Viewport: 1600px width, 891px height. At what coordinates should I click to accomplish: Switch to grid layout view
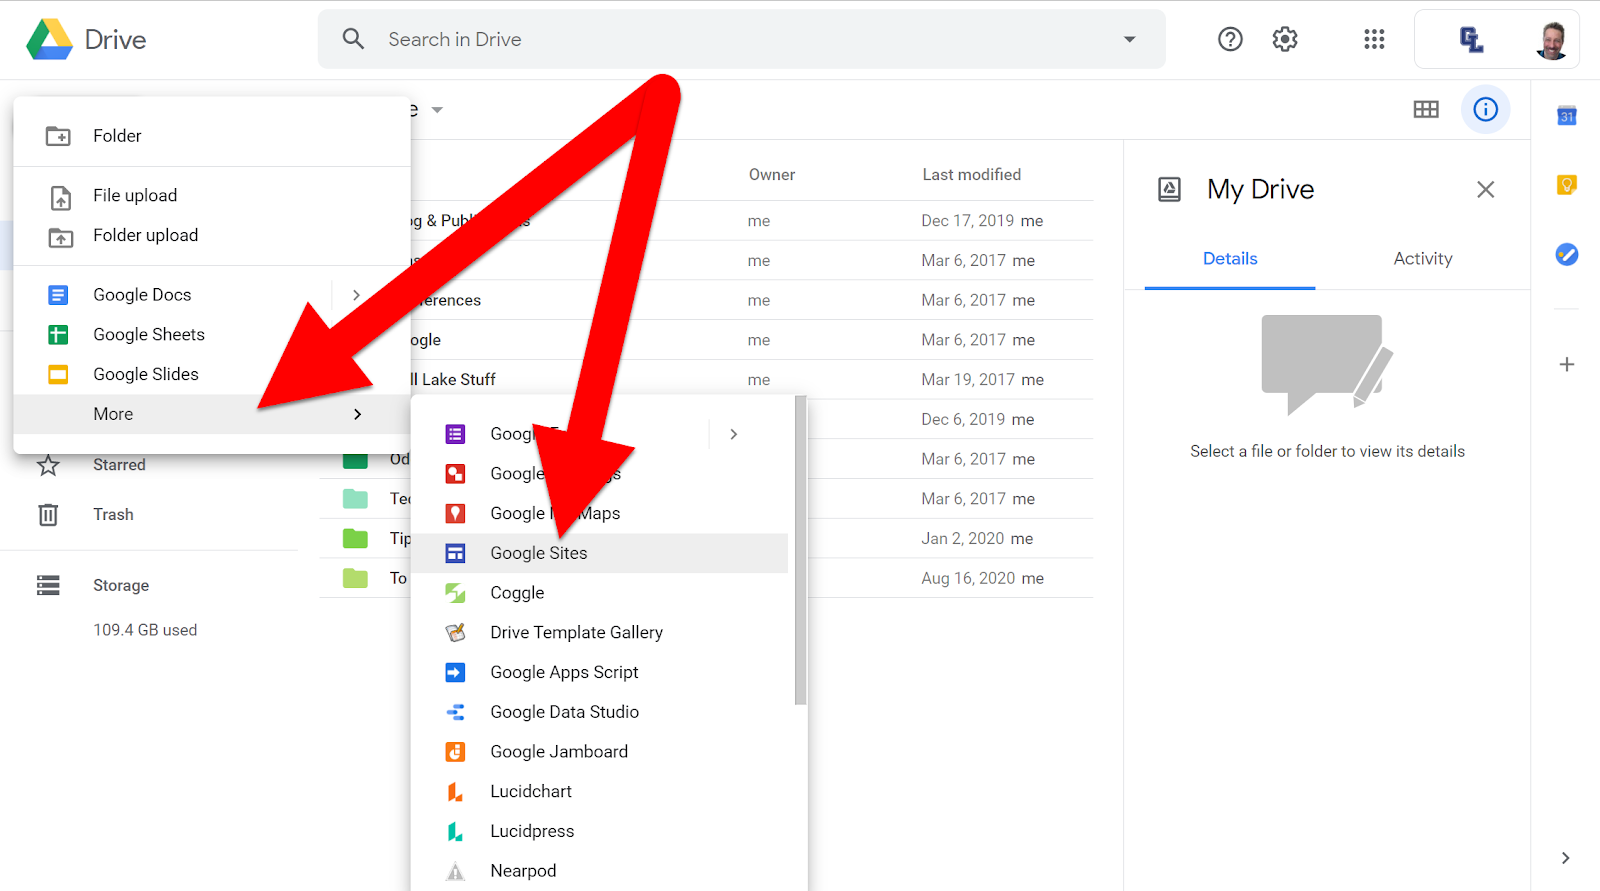click(1426, 109)
